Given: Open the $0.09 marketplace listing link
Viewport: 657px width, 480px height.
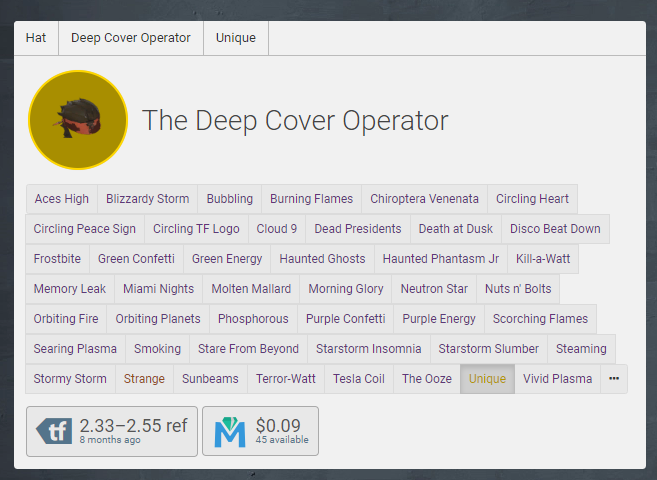Looking at the screenshot, I should point(260,431).
